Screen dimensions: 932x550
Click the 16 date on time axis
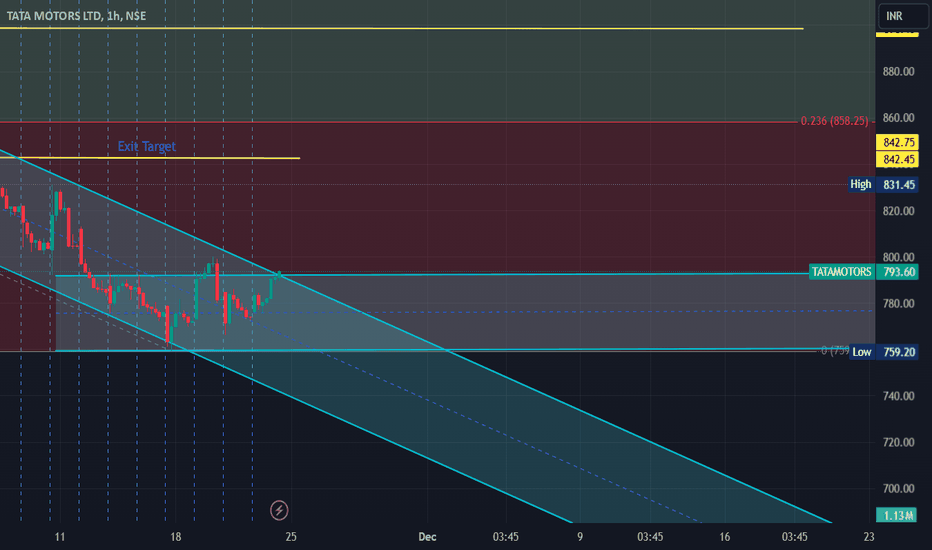click(725, 537)
